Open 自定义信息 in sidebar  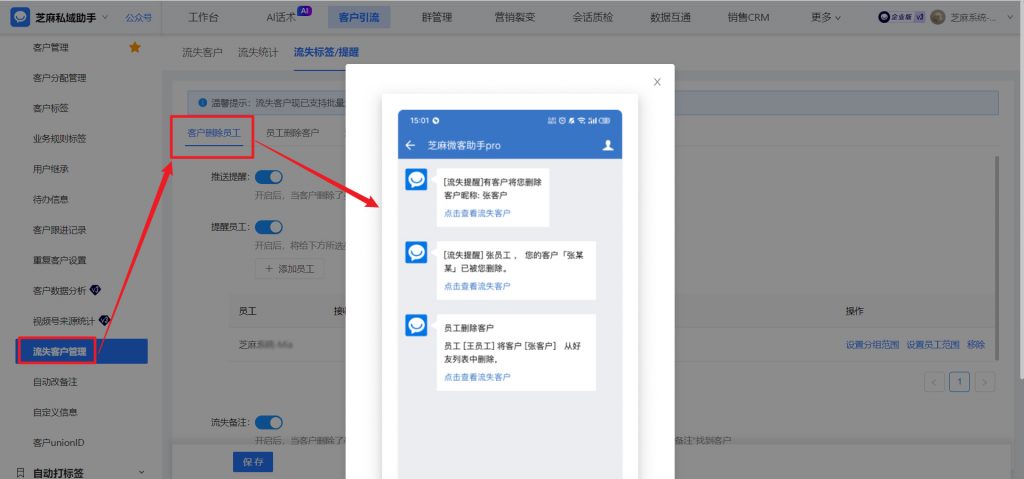55,412
